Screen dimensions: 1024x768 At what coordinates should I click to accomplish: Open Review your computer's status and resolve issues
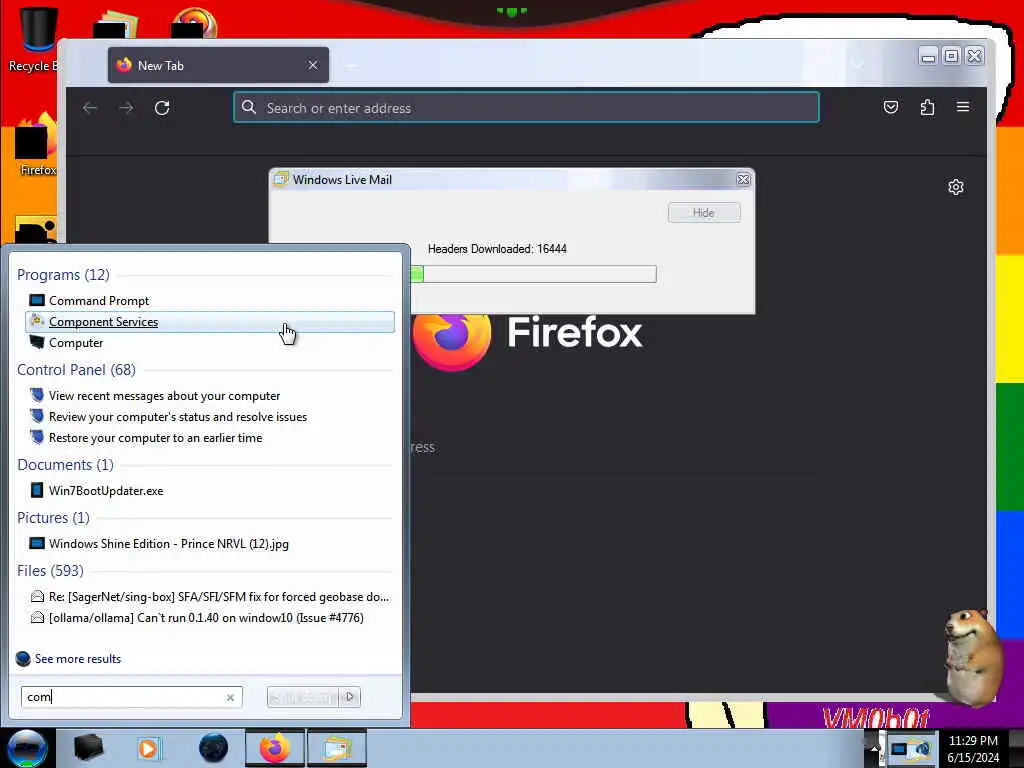(x=209, y=417)
